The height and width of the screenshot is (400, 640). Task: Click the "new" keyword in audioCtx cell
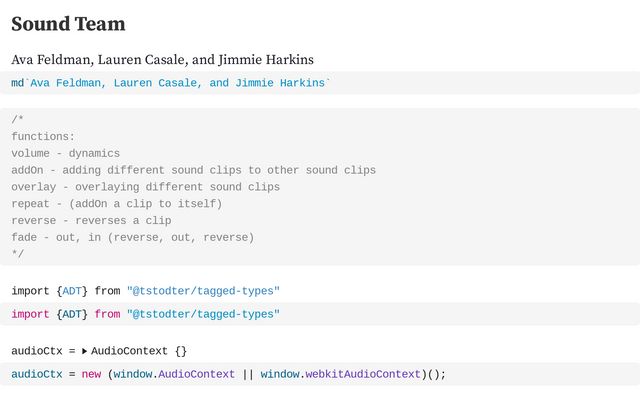point(92,374)
